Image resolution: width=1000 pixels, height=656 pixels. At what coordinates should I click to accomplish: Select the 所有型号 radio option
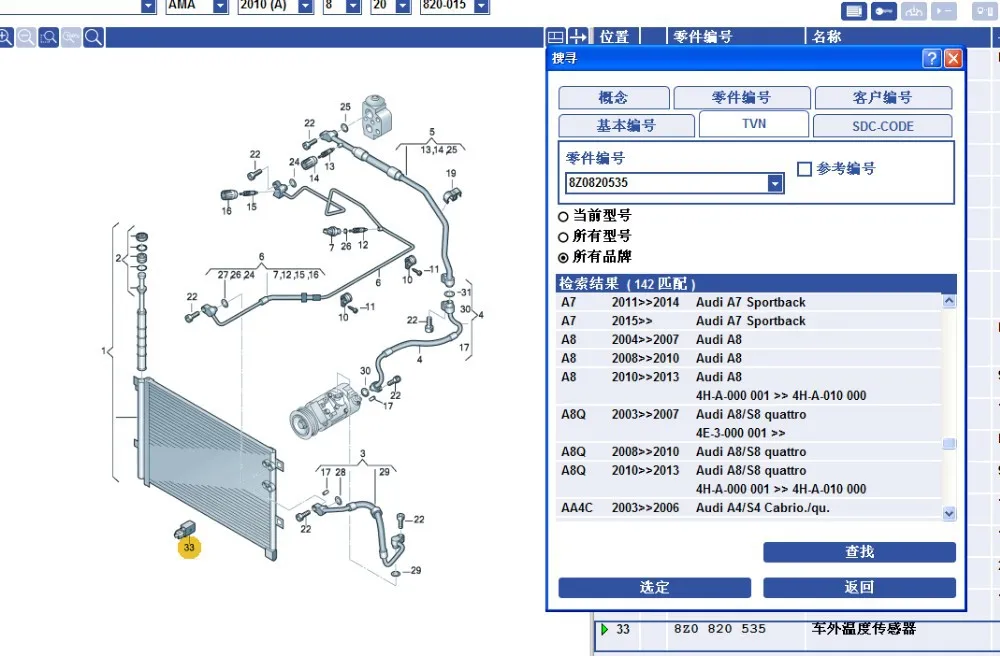(562, 237)
